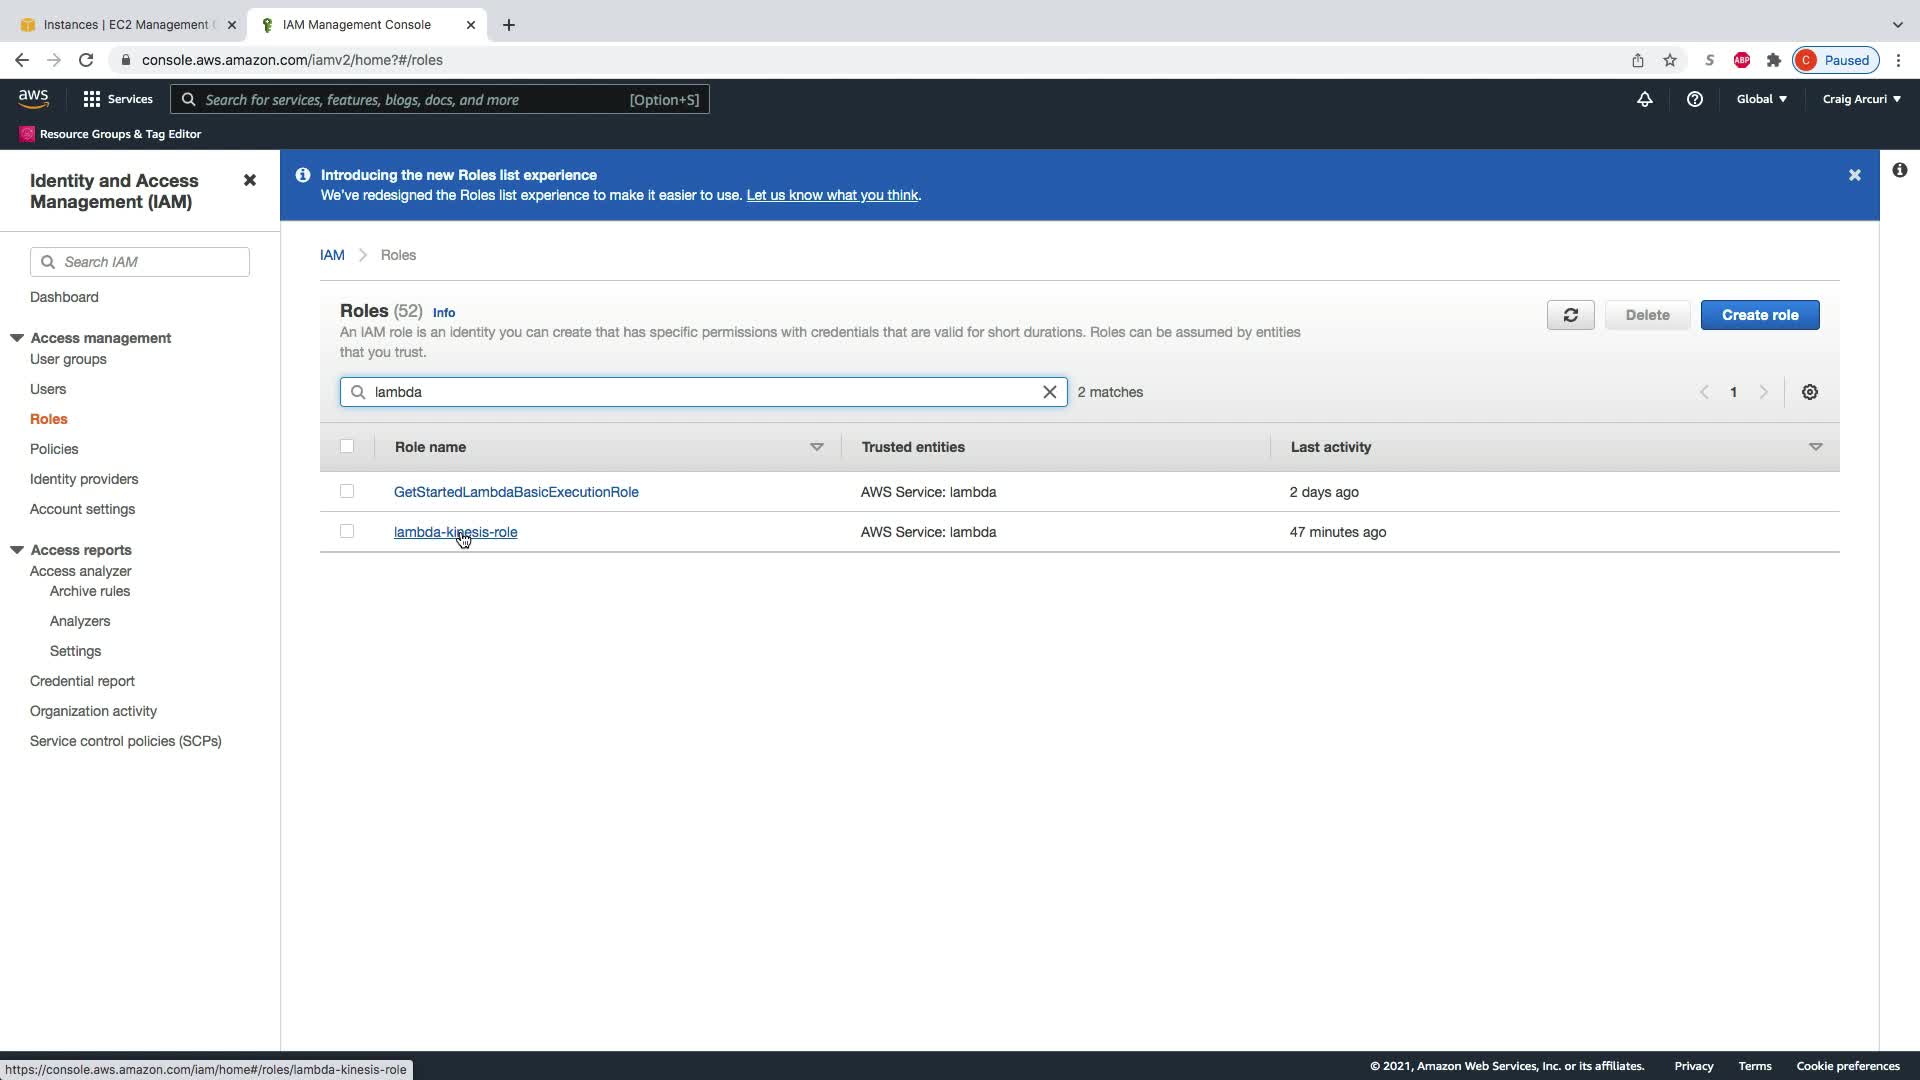Open the lambda-kinesis-role link
This screenshot has height=1080, width=1920.
point(455,532)
